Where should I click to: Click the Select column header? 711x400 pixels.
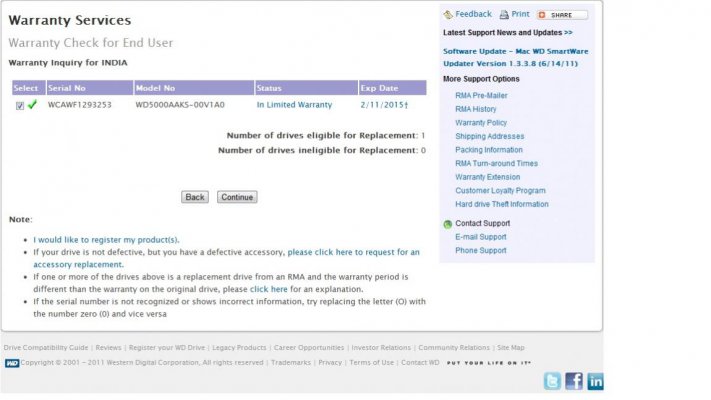pos(29,88)
